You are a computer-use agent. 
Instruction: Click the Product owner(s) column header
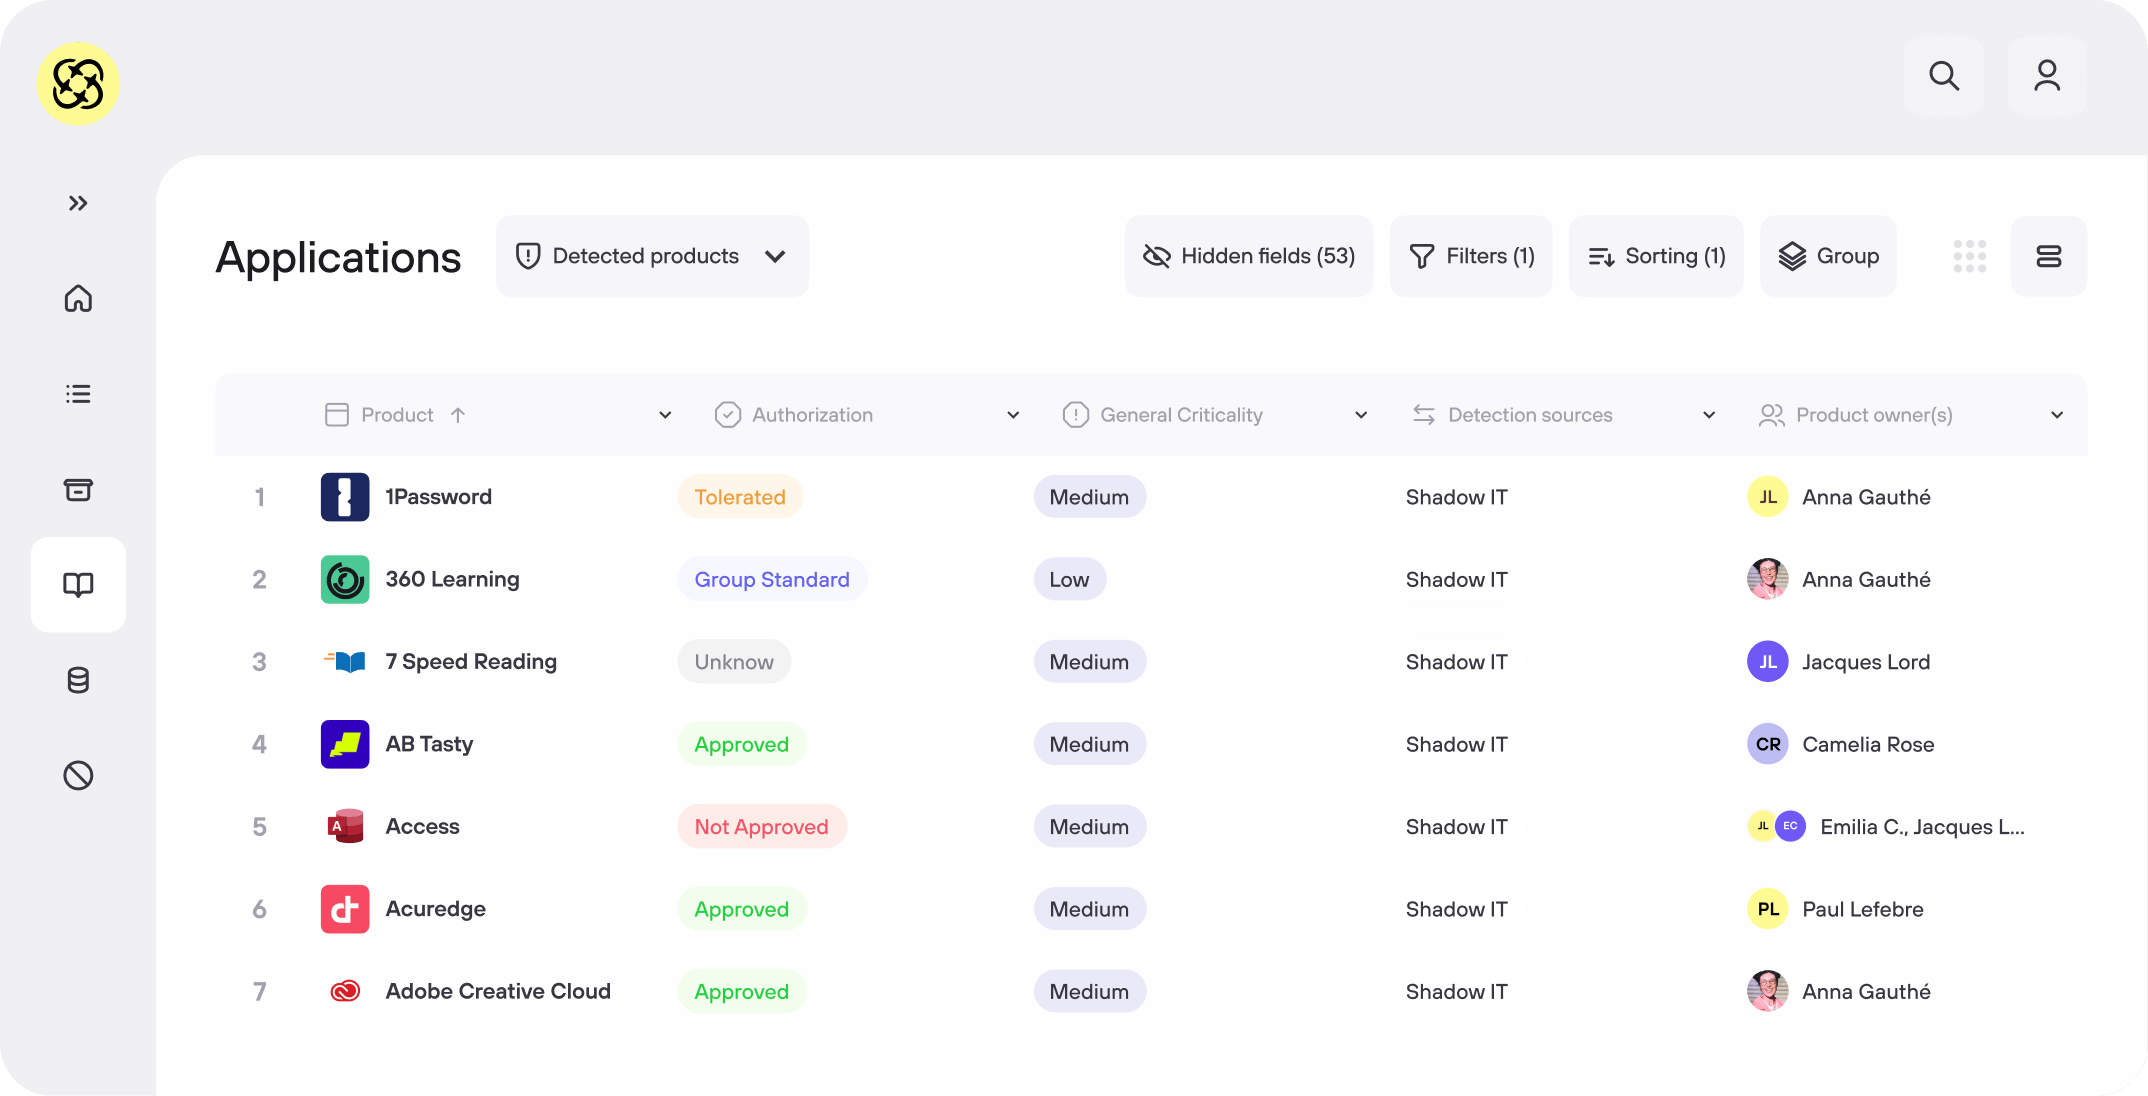click(1856, 415)
